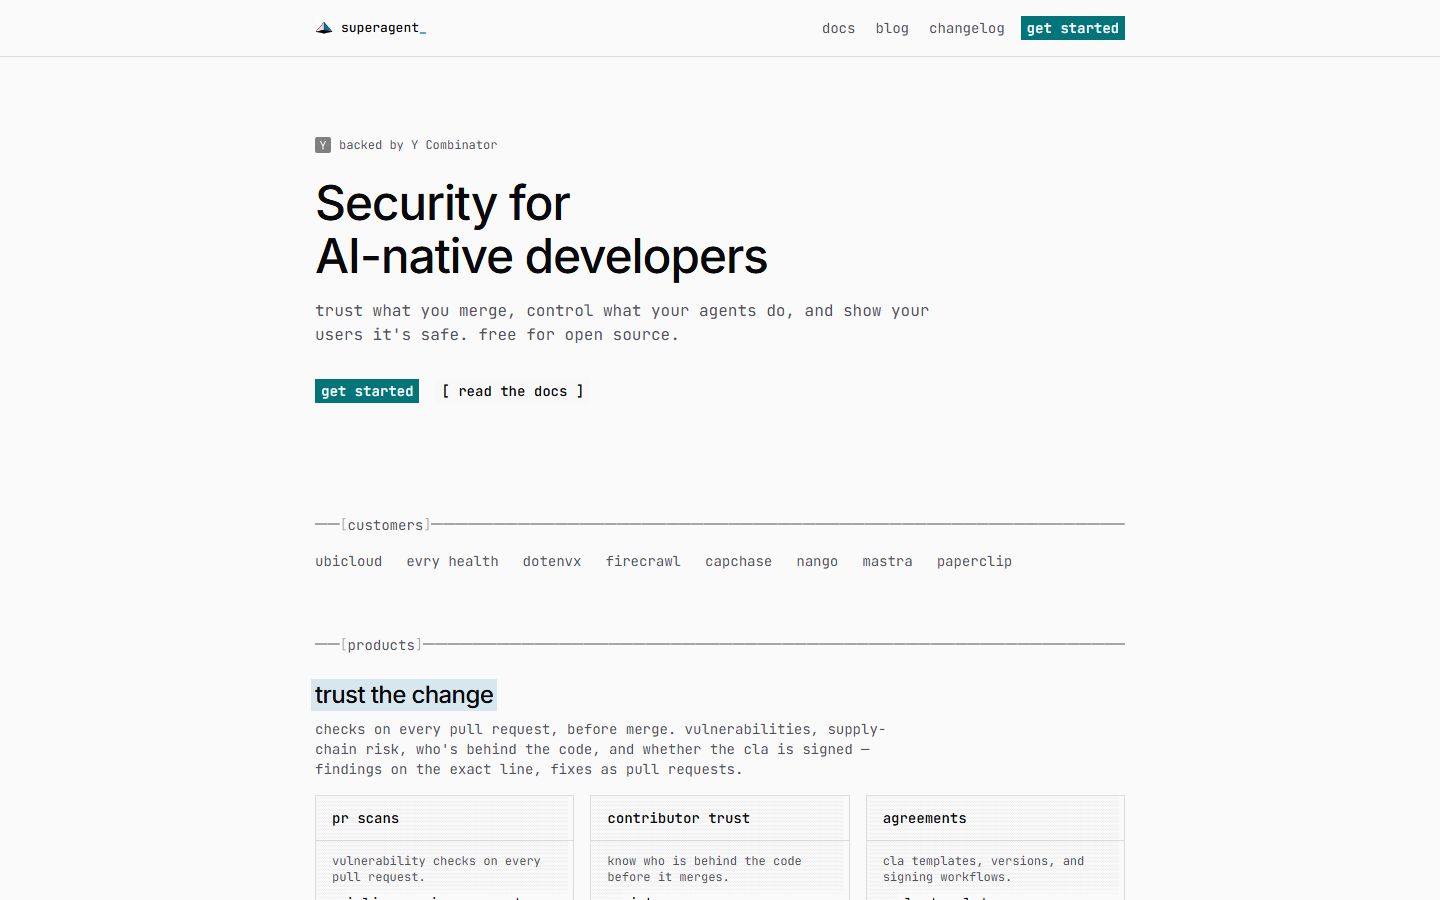
Task: Click the know who is behind the code text
Action: coord(704,869)
